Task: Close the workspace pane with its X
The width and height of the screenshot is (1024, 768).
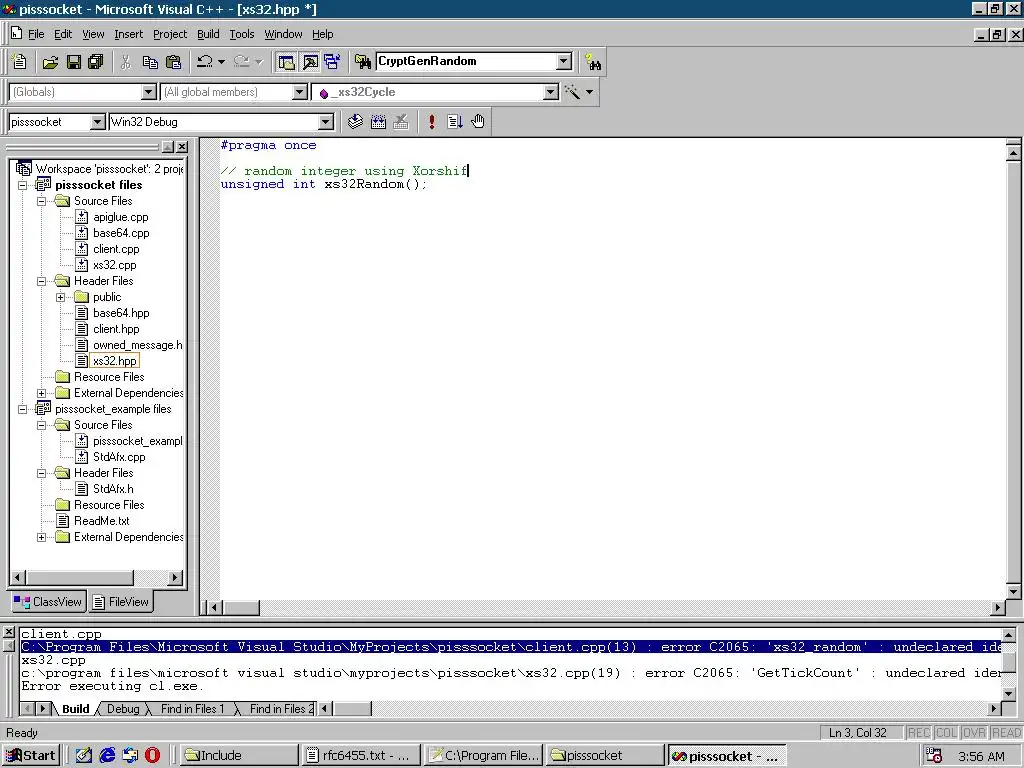Action: (x=182, y=147)
